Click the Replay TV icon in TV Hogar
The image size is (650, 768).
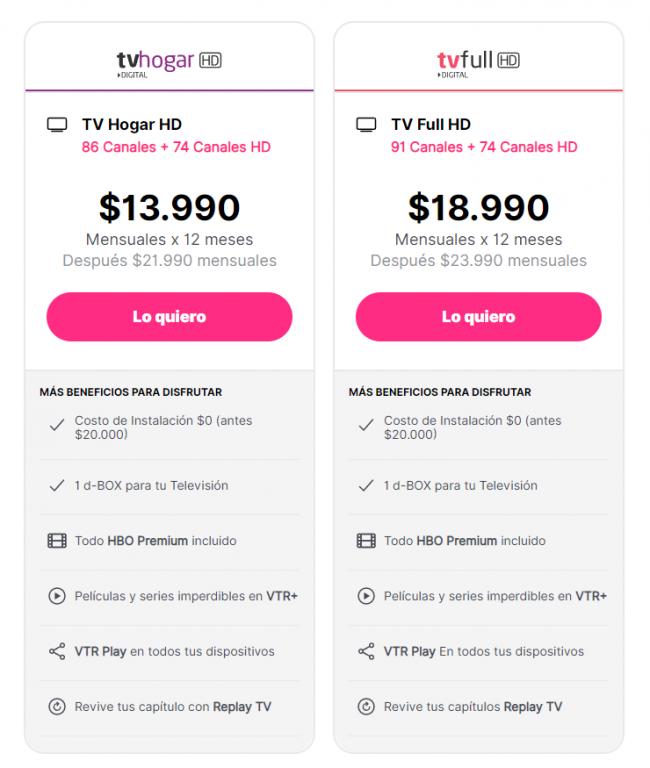pyautogui.click(x=57, y=707)
